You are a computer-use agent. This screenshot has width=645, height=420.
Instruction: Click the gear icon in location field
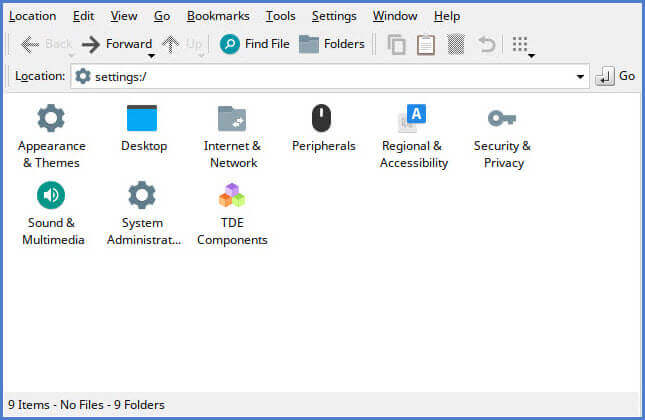pos(83,76)
